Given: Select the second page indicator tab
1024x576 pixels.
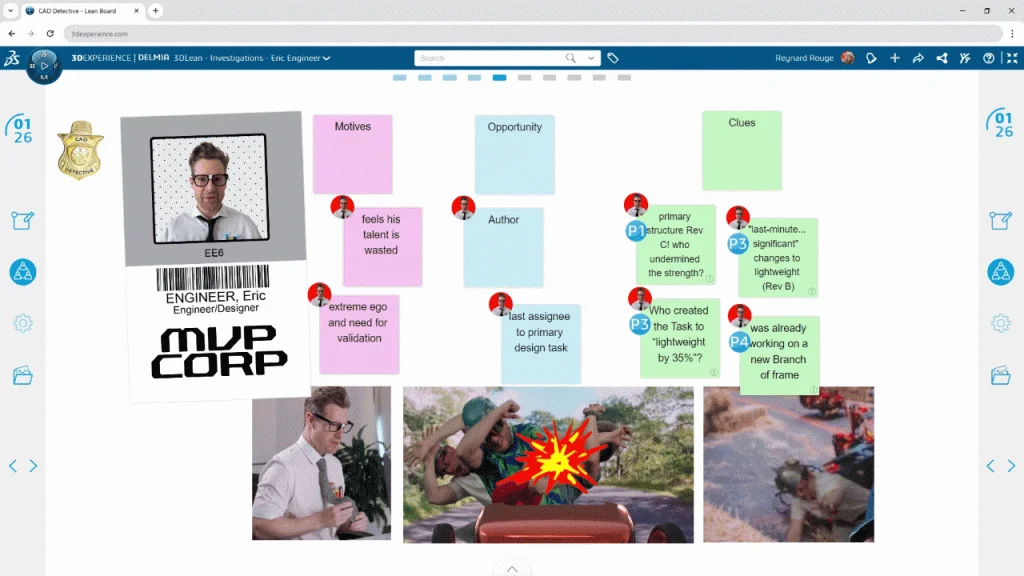Looking at the screenshot, I should (x=424, y=78).
